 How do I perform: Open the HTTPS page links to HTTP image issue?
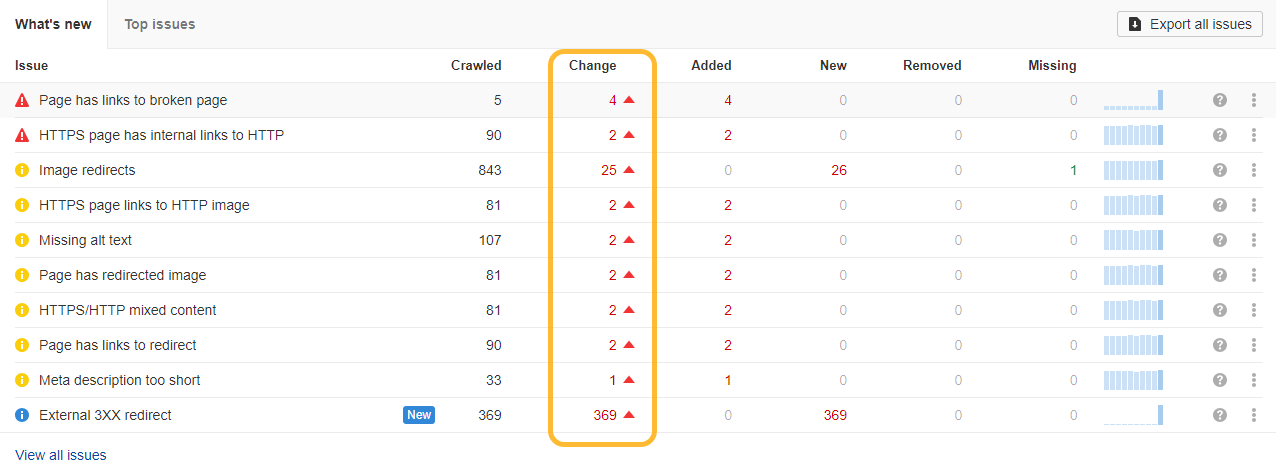144,205
